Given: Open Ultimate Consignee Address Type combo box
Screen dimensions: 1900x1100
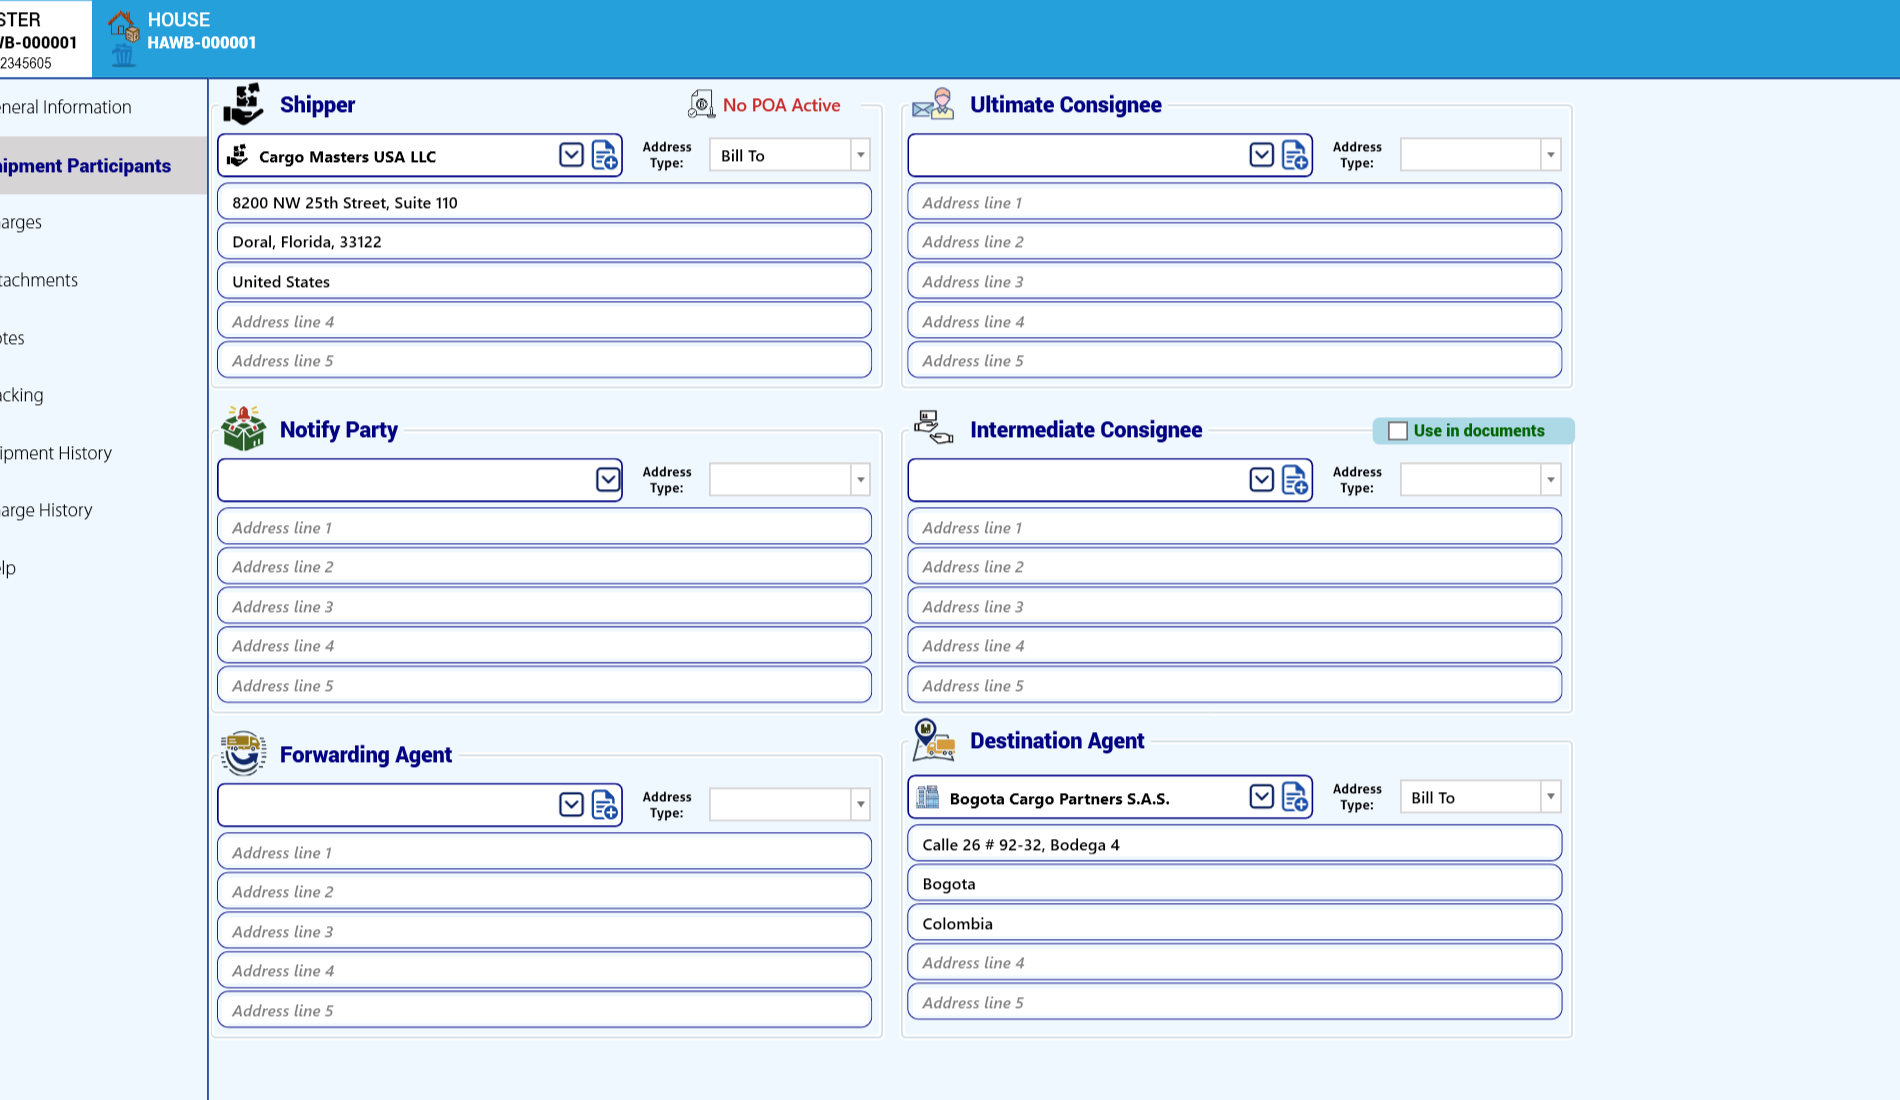Looking at the screenshot, I should 1479,155.
